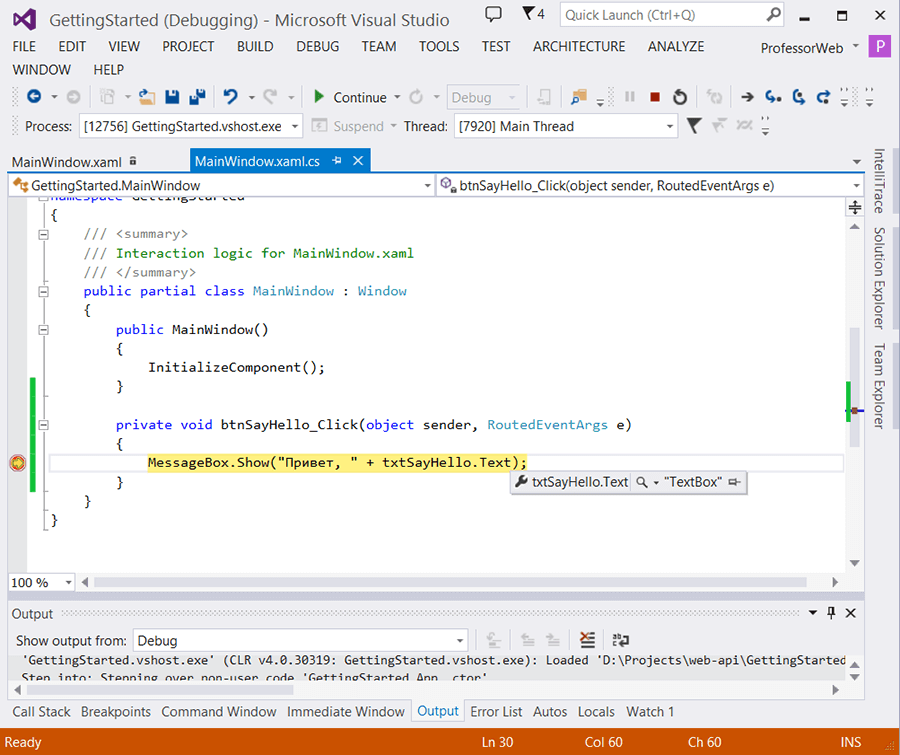The height and width of the screenshot is (755, 900).
Task: Restart debugging with circular arrow icon
Action: tap(680, 97)
